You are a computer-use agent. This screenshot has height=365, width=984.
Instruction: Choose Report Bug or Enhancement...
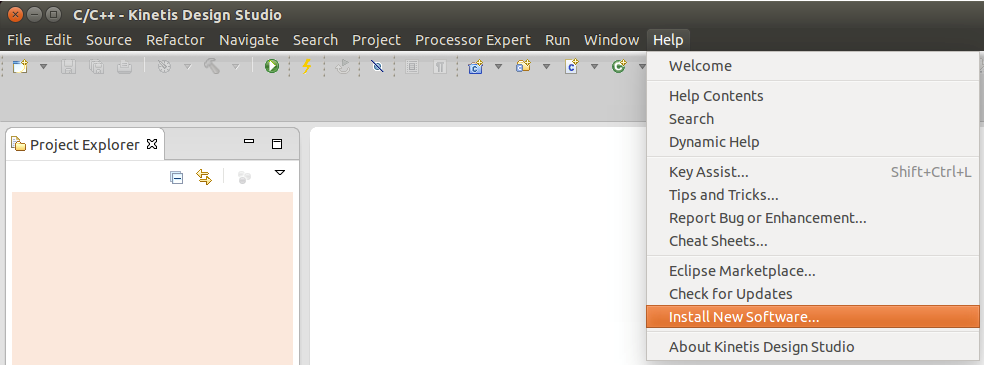coord(813,218)
